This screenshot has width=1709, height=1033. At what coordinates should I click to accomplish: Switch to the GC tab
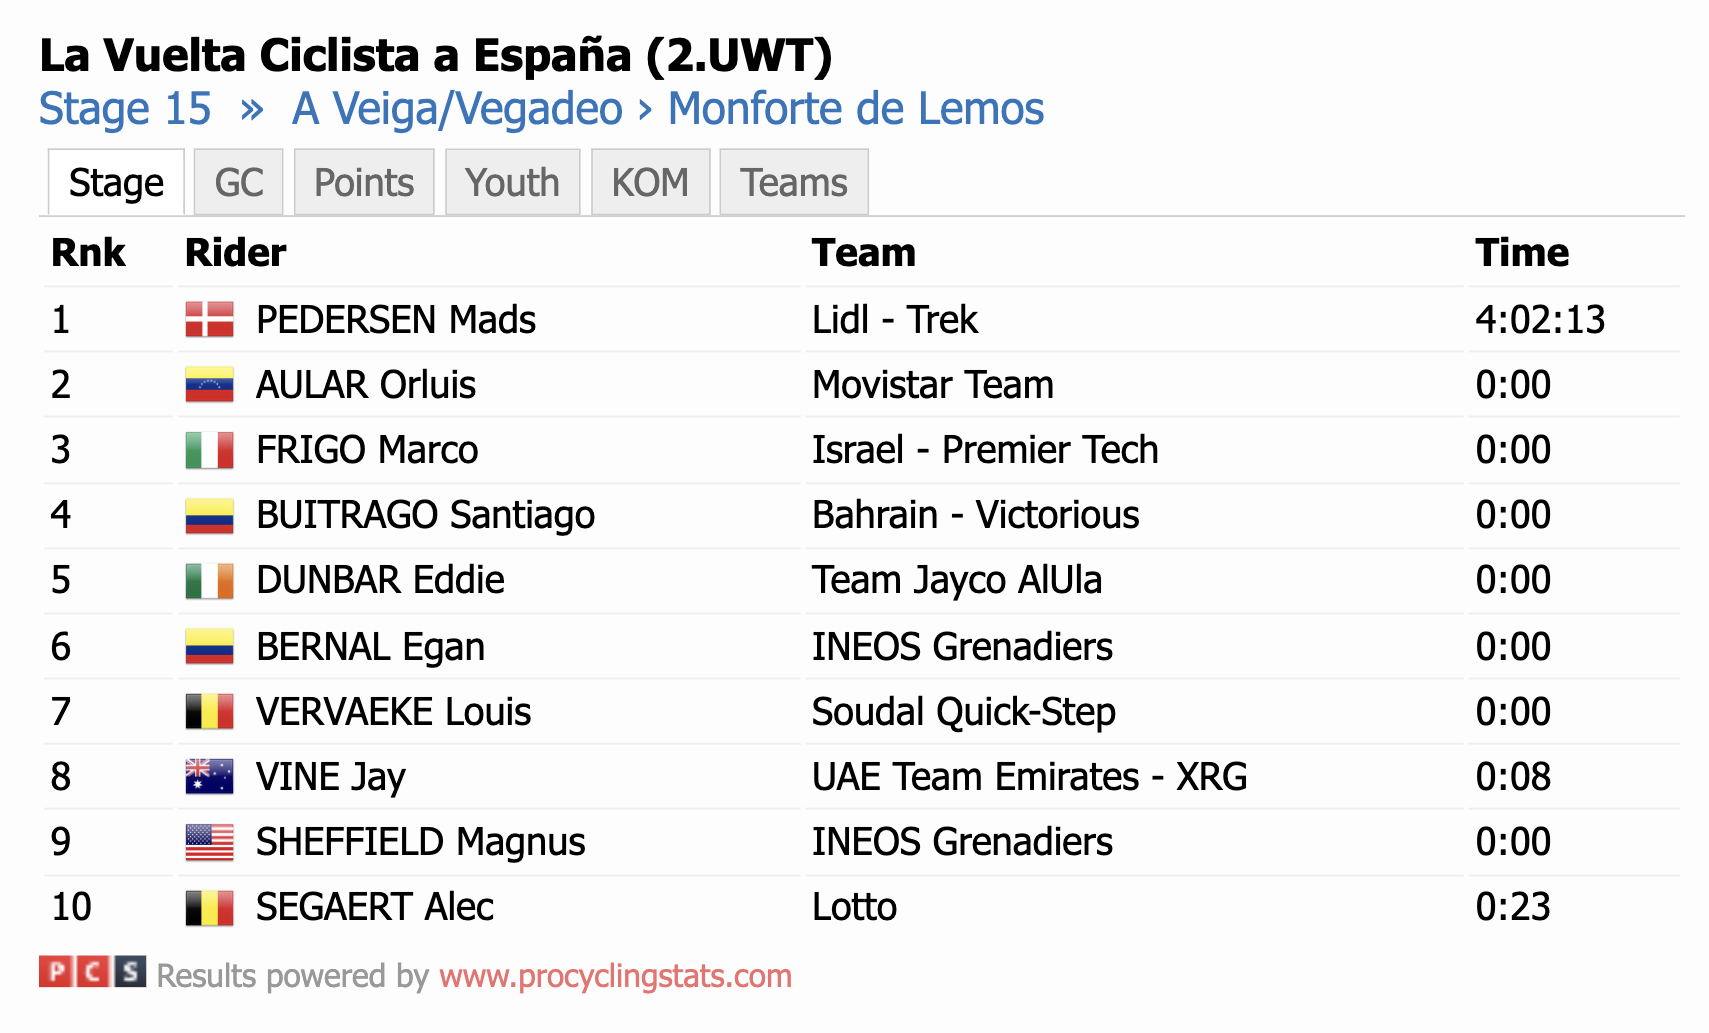239,183
